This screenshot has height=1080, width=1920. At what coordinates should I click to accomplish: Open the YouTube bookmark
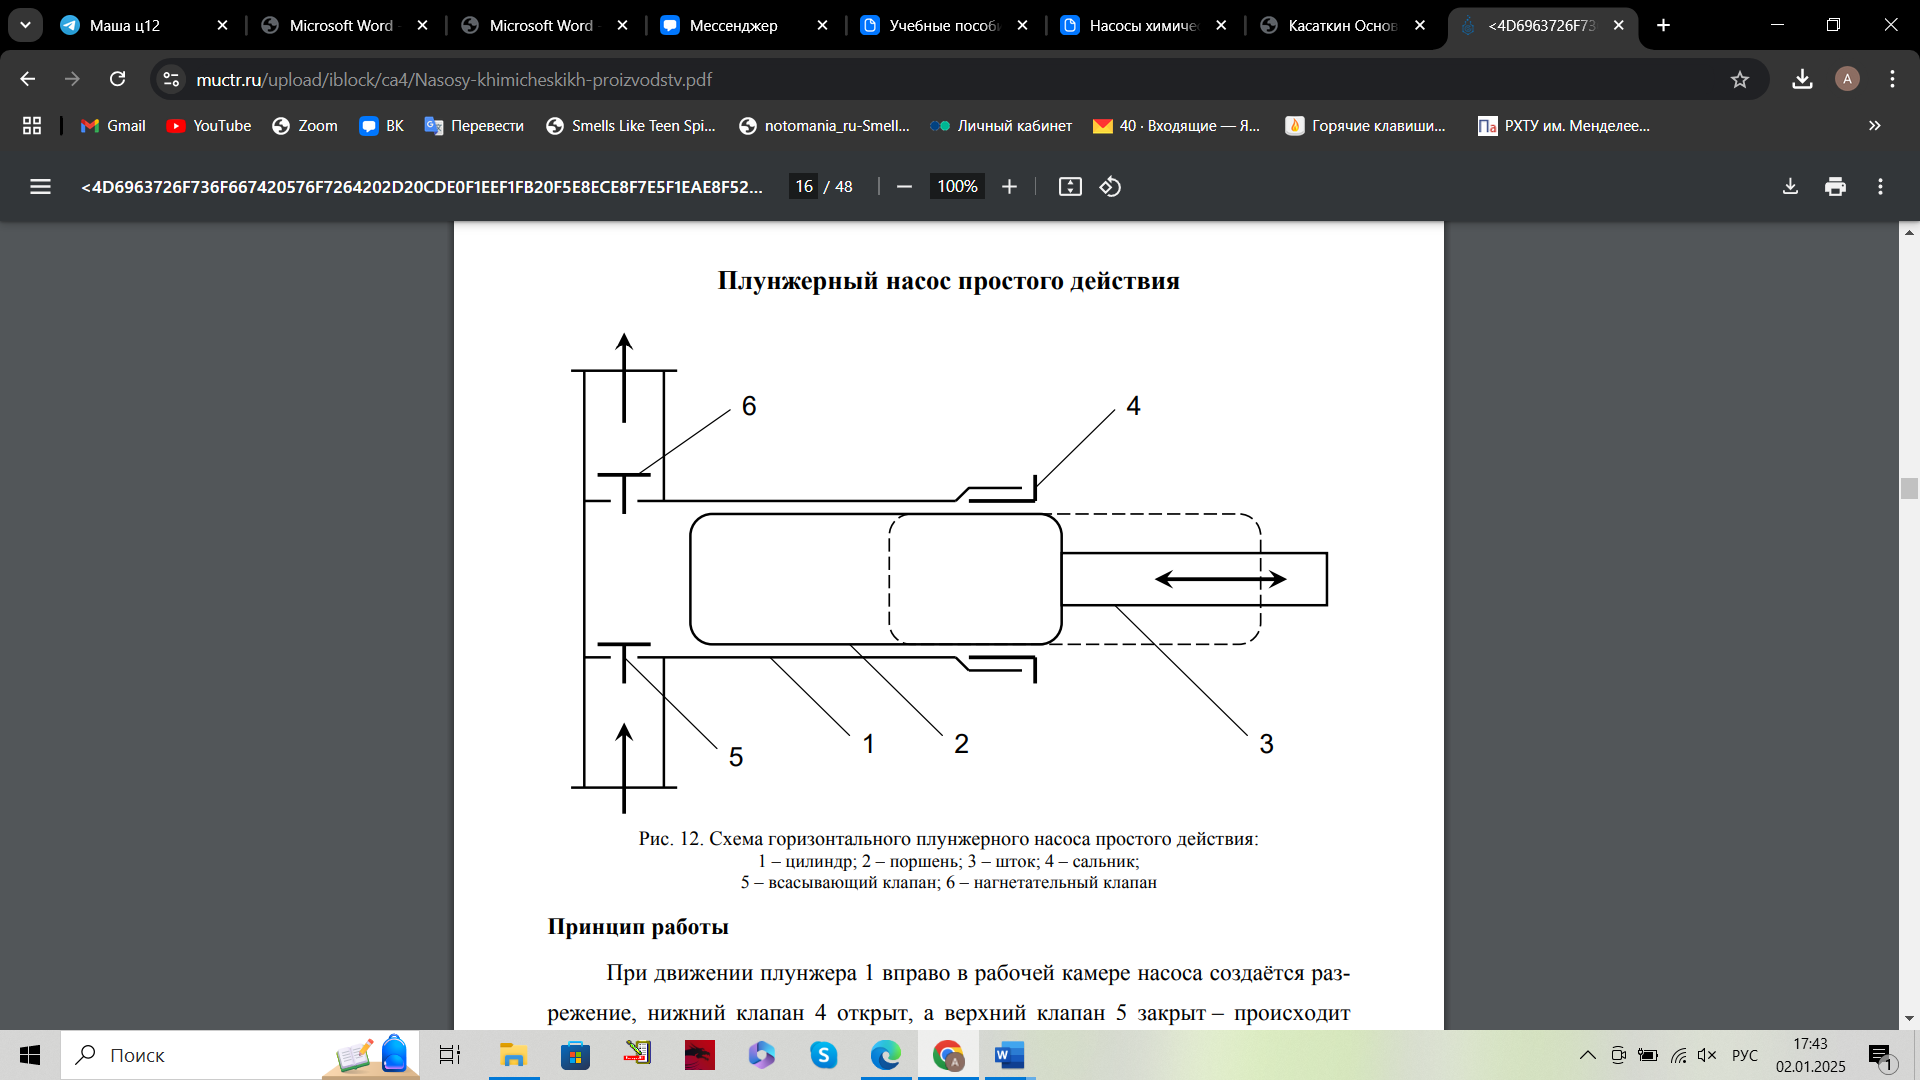click(x=209, y=125)
